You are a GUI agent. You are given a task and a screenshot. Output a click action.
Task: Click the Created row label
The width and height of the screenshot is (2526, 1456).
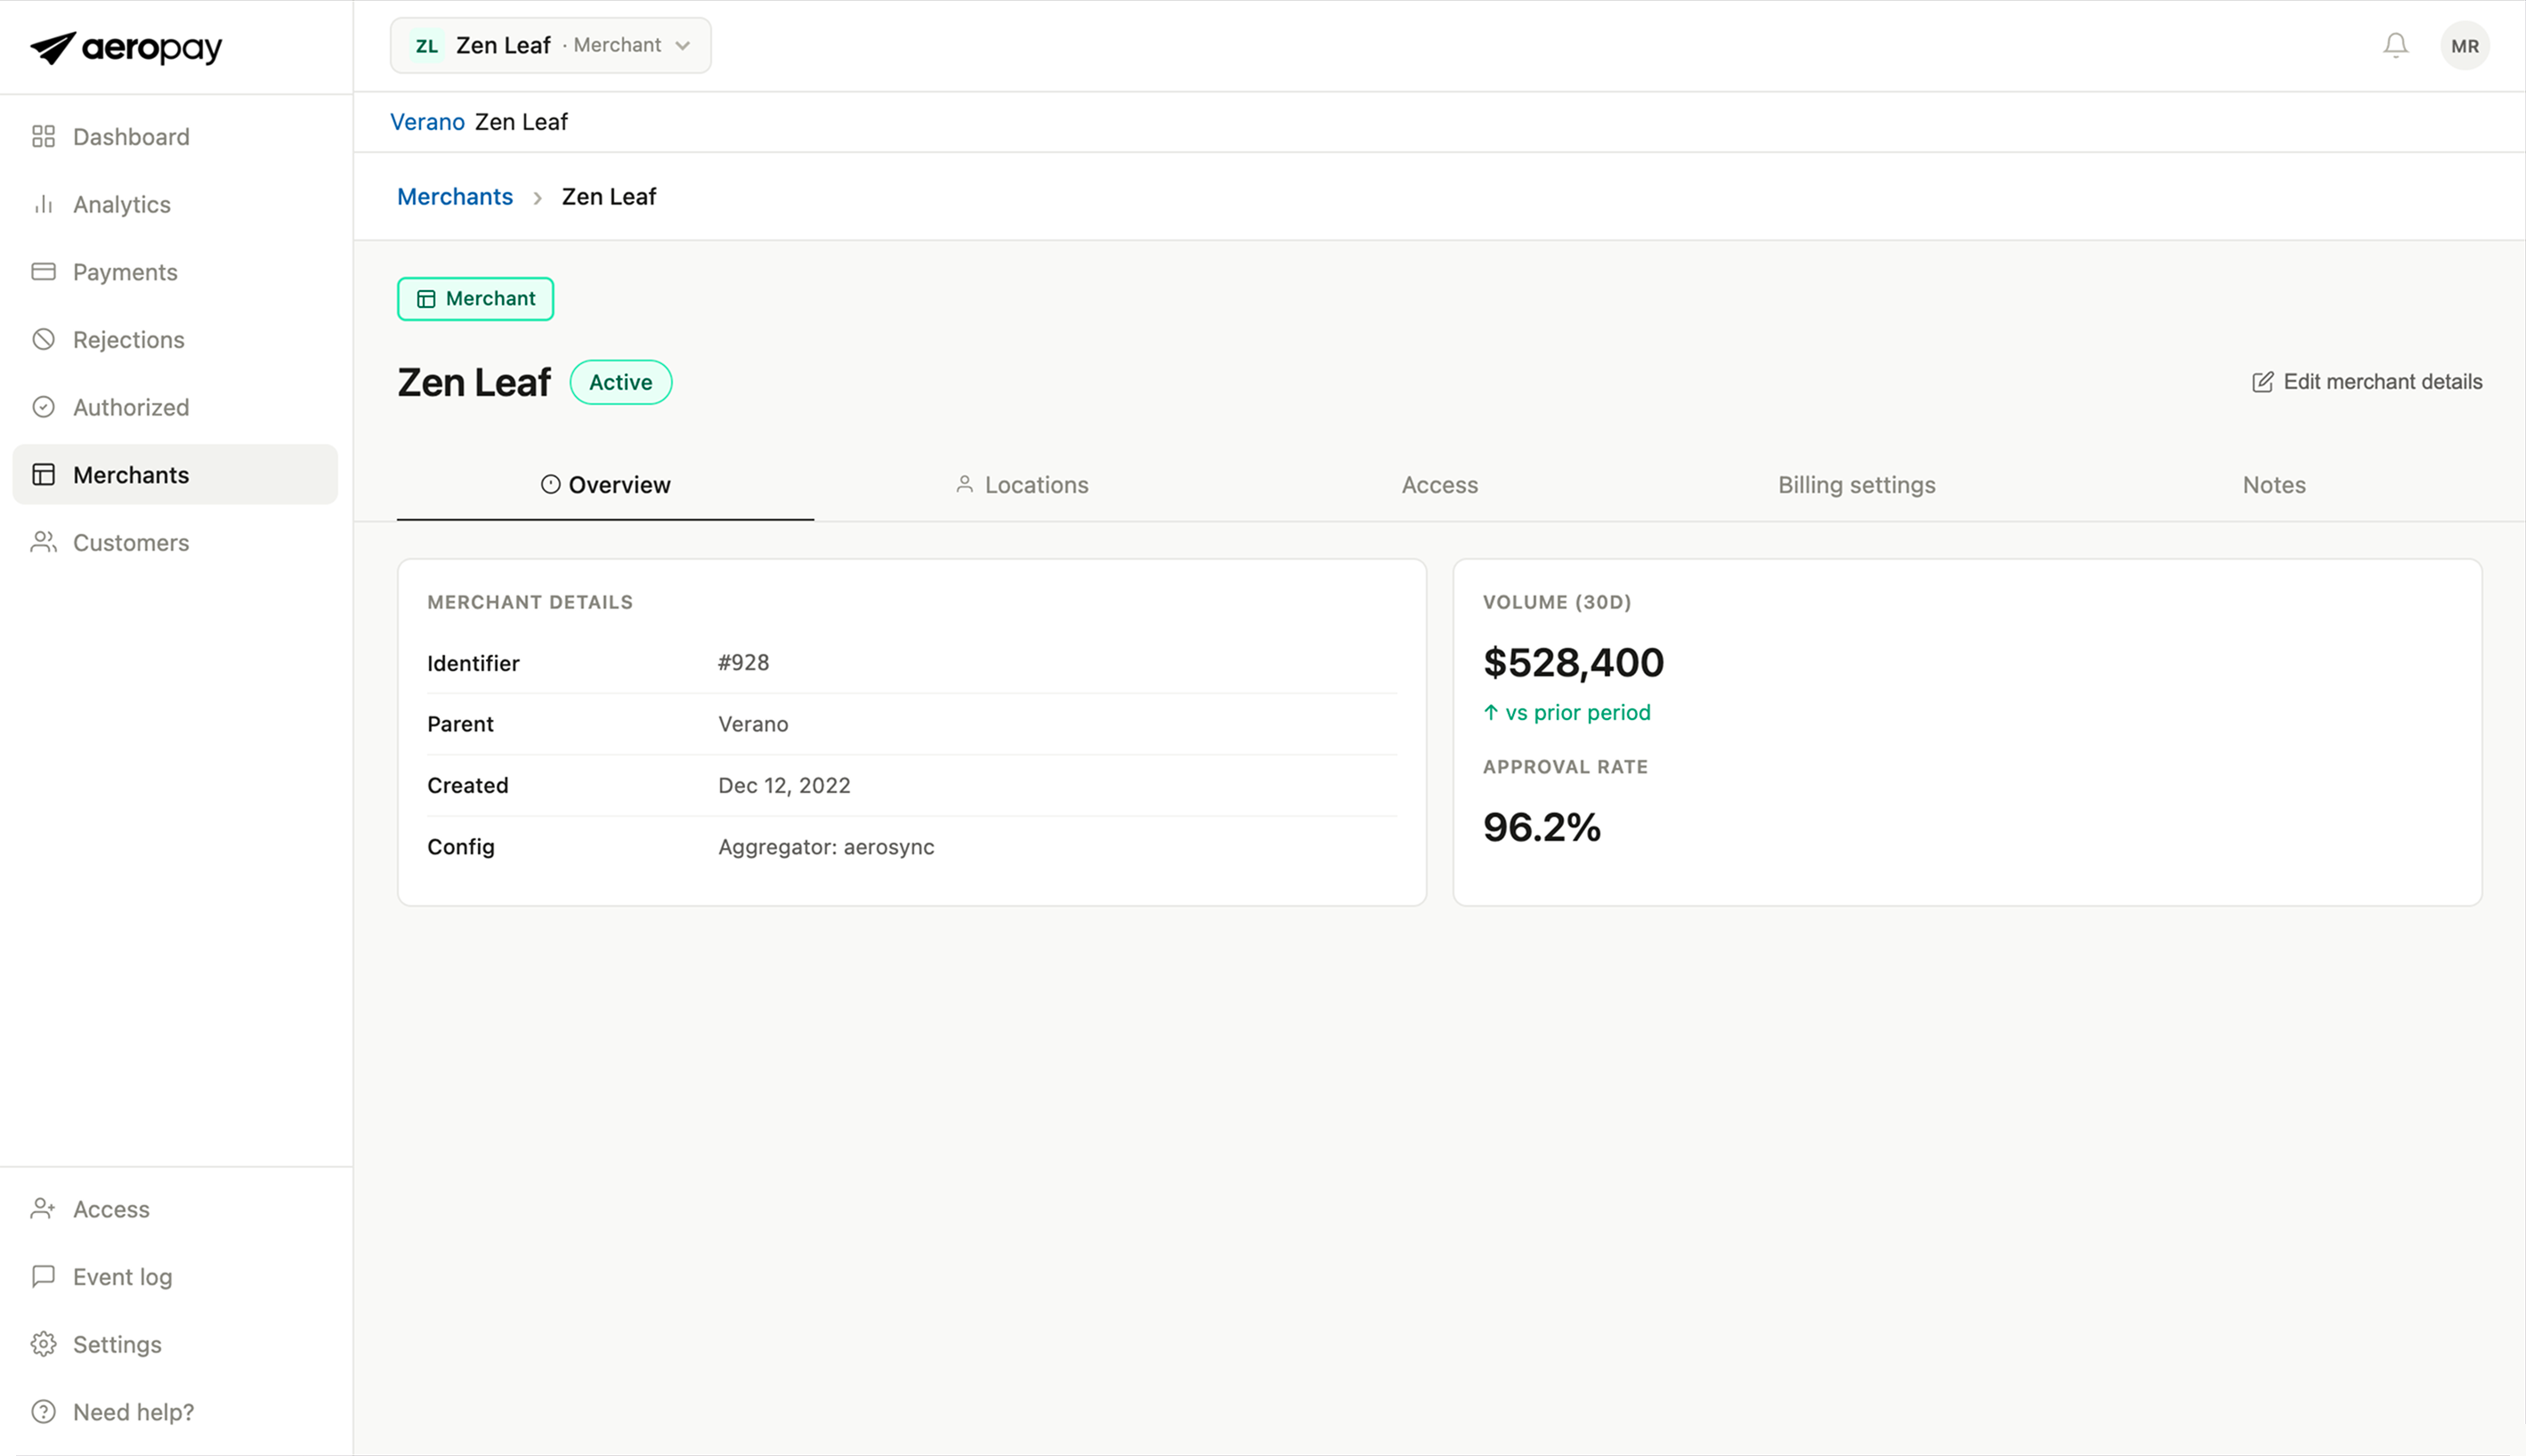click(468, 786)
